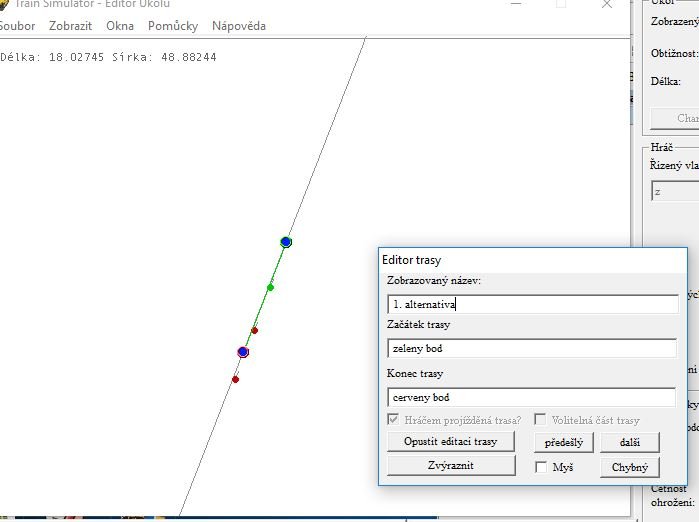The image size is (699, 522).
Task: Enable the Myš checkbox
Action: click(x=541, y=467)
